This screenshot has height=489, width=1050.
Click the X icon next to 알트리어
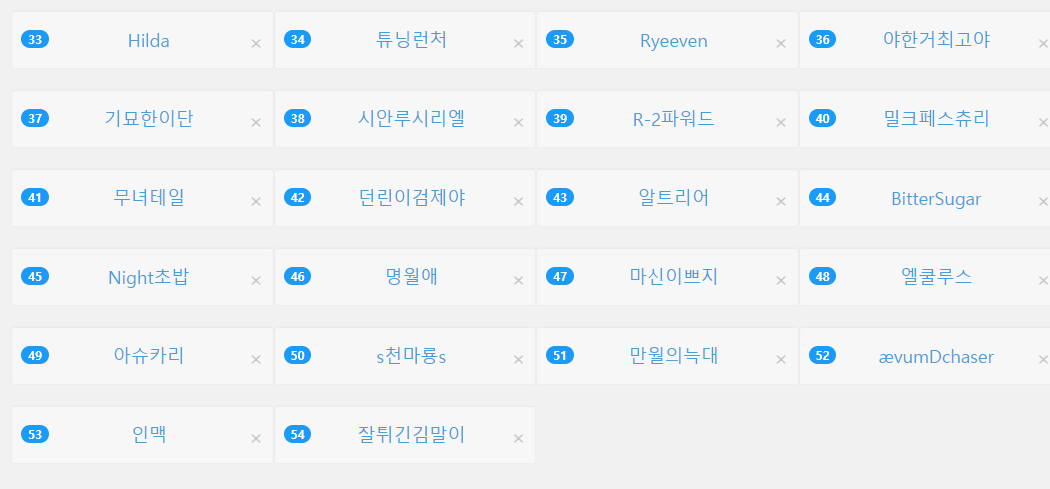781,202
